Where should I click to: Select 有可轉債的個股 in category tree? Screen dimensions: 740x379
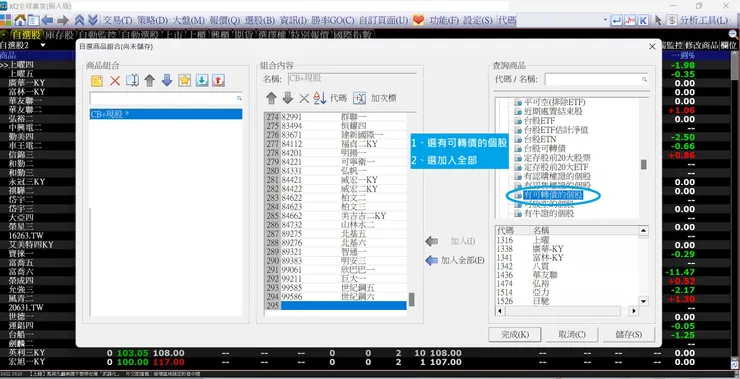(553, 195)
